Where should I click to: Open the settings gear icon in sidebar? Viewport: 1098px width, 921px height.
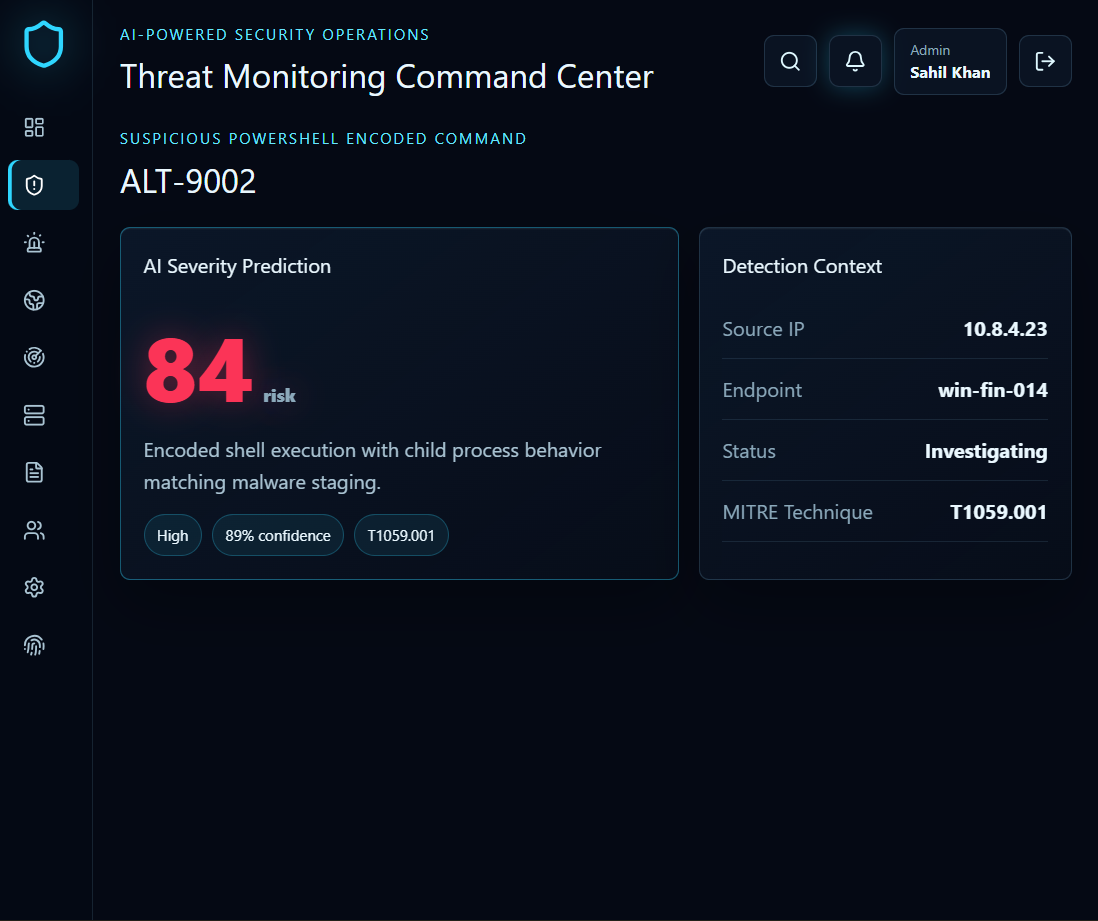click(34, 587)
